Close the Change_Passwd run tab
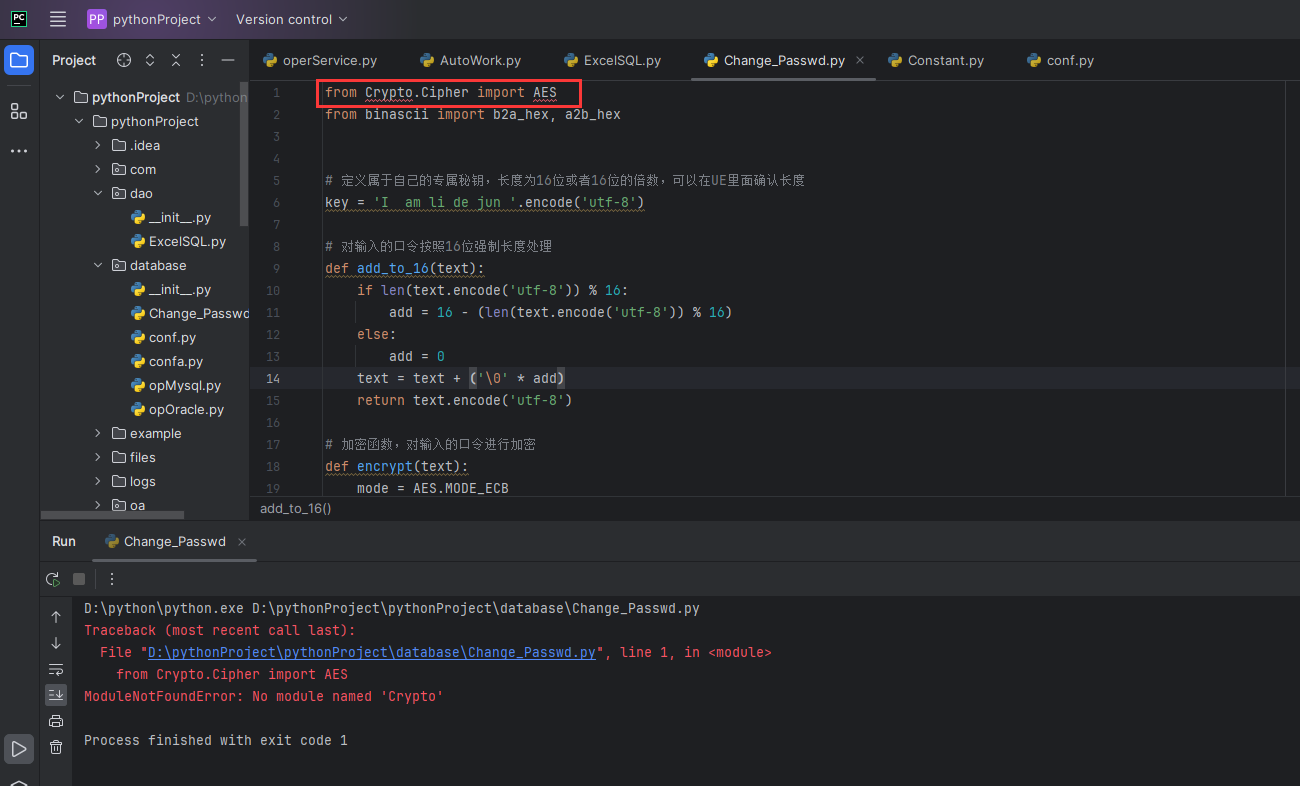Image resolution: width=1300 pixels, height=786 pixels. tap(242, 542)
